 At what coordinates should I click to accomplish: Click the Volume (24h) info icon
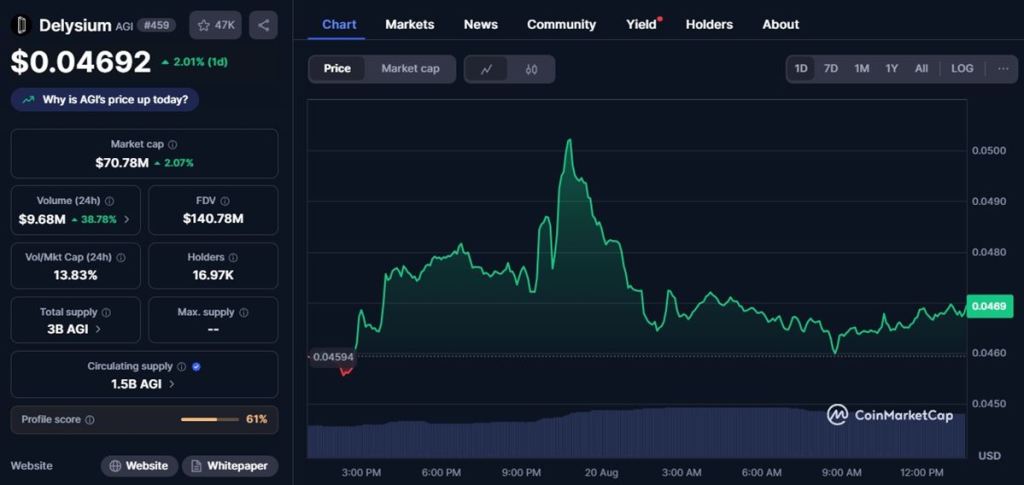coord(110,201)
